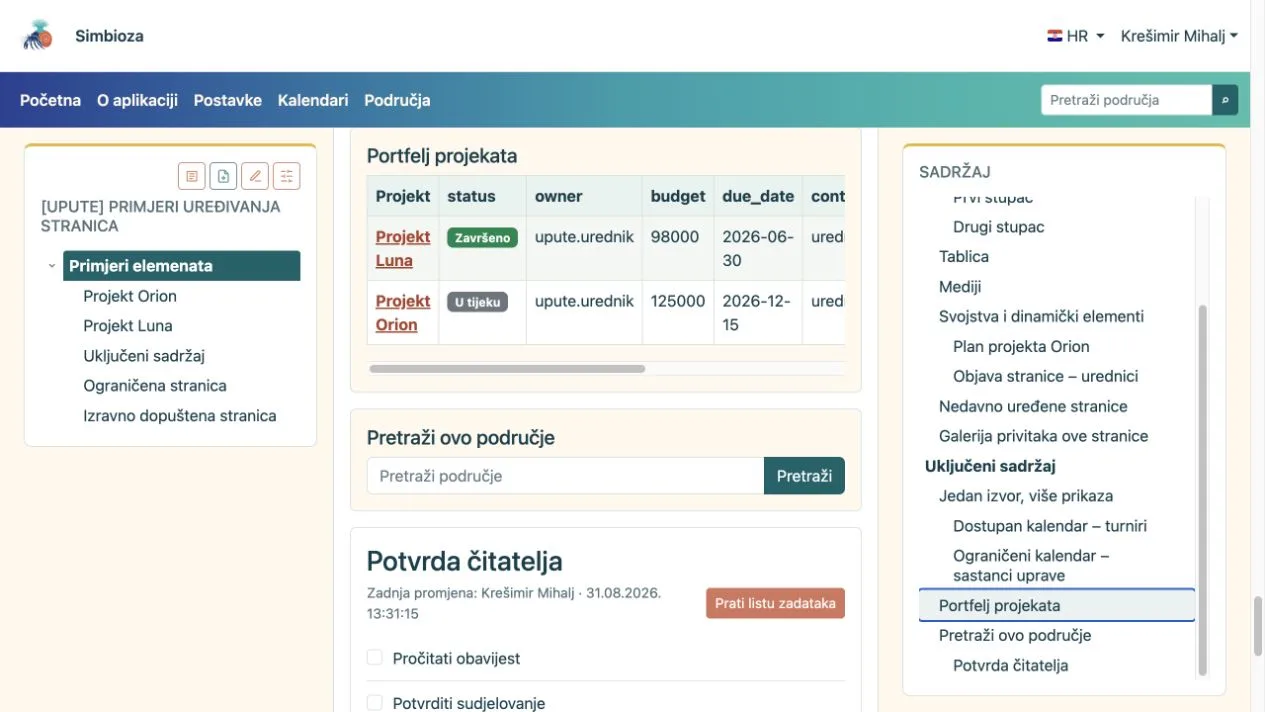Click the 'Pretraži područje' search field
The height and width of the screenshot is (712, 1265).
[565, 476]
